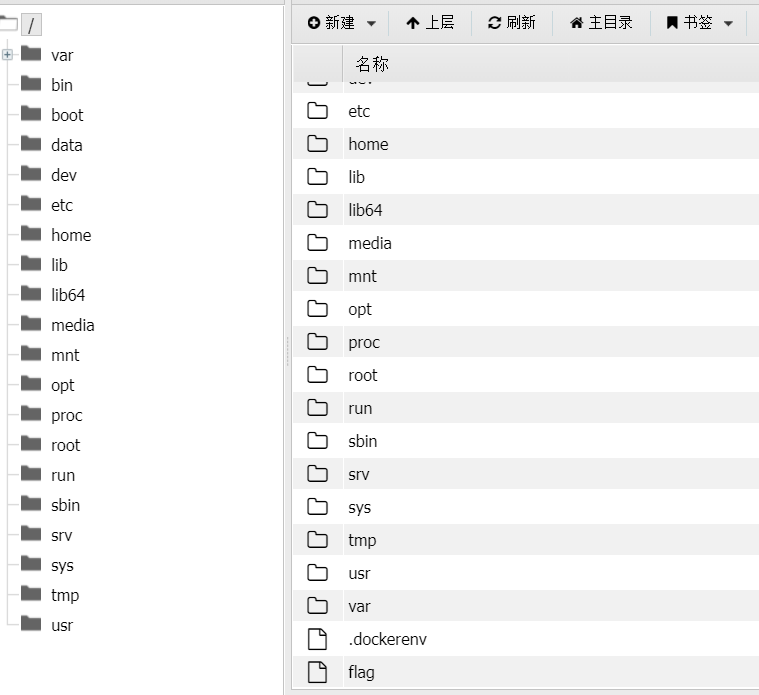
Task: Refresh the listing with 刷新
Action: click(511, 23)
